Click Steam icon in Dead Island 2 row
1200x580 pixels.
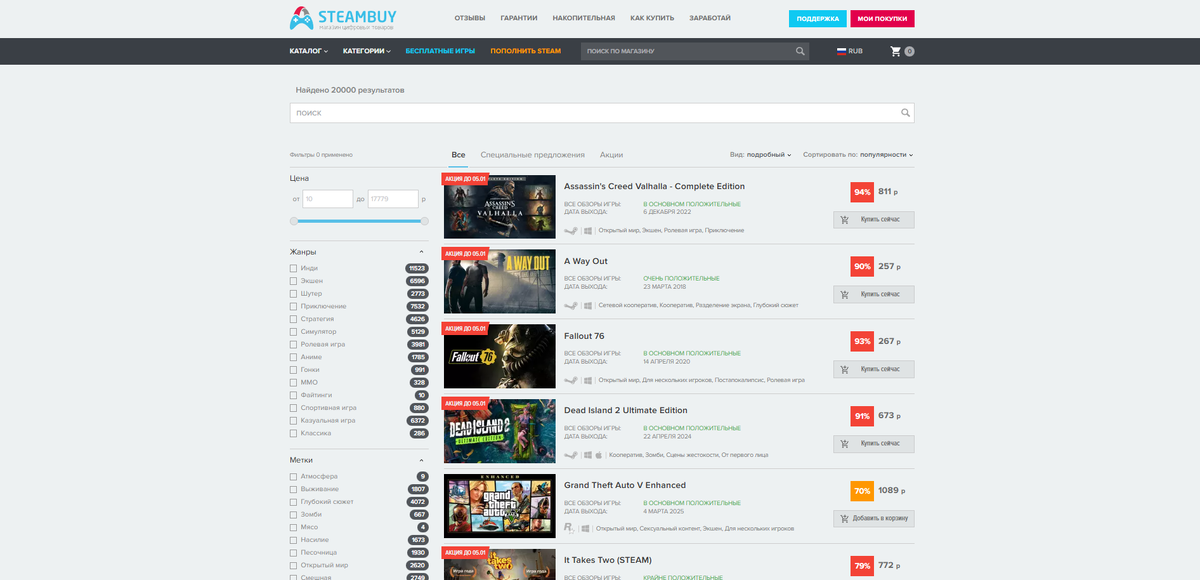[x=570, y=455]
